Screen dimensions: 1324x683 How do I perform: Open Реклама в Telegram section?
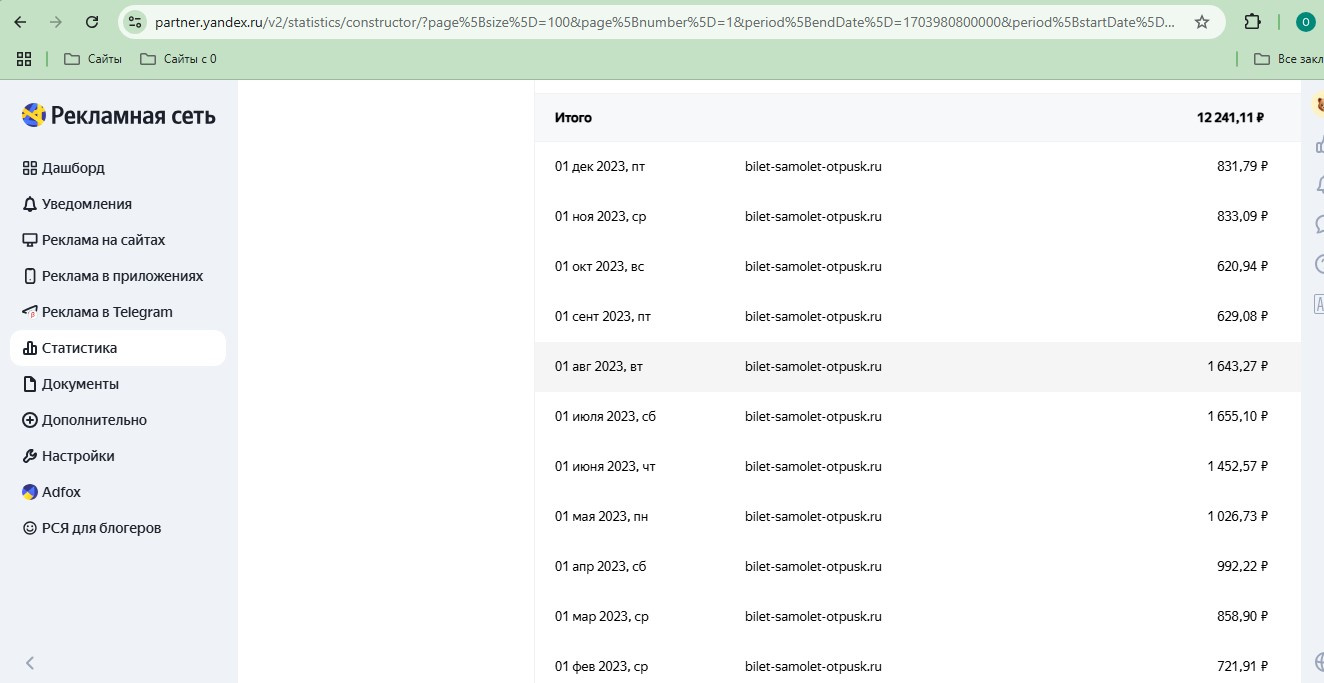(x=97, y=312)
